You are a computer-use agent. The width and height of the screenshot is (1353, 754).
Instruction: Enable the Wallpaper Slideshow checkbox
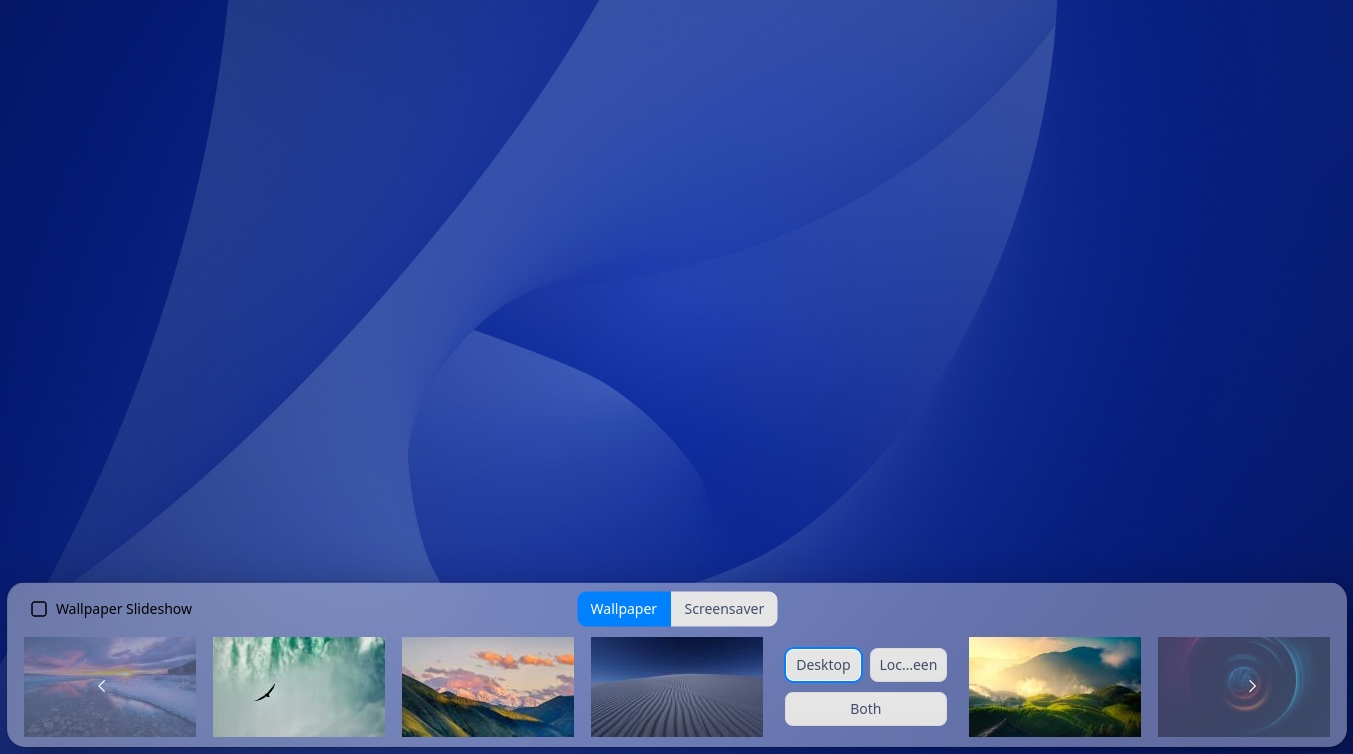click(x=39, y=609)
